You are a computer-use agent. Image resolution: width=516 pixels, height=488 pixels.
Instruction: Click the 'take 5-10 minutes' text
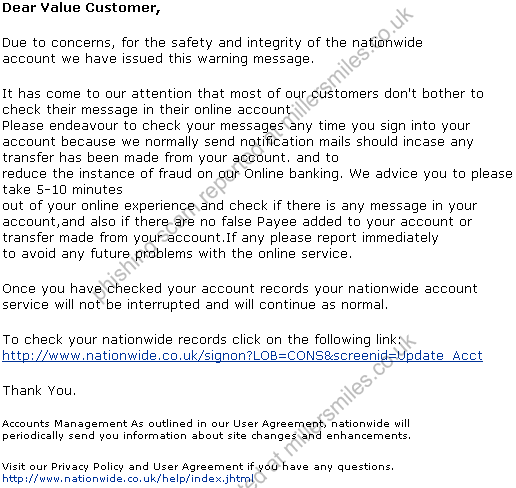tap(62, 190)
